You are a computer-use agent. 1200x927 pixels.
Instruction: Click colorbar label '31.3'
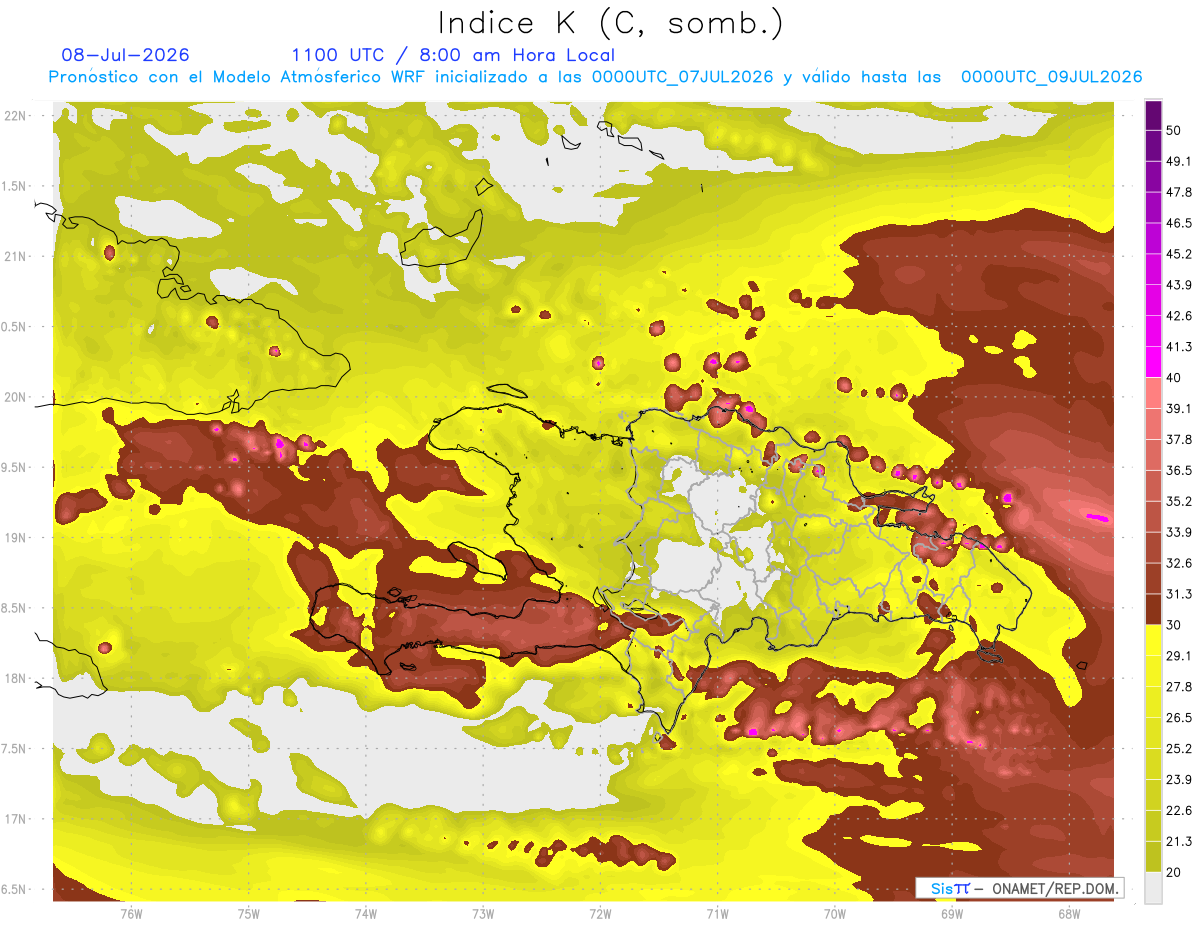pyautogui.click(x=1178, y=594)
